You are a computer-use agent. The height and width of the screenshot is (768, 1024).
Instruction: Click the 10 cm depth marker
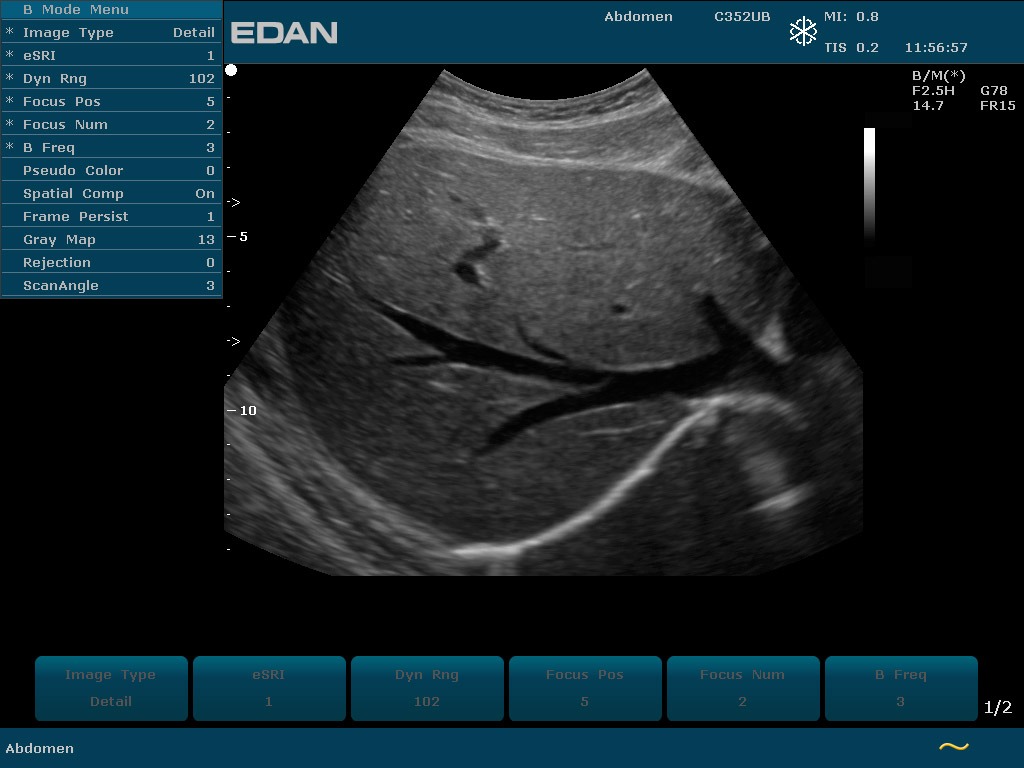[246, 410]
